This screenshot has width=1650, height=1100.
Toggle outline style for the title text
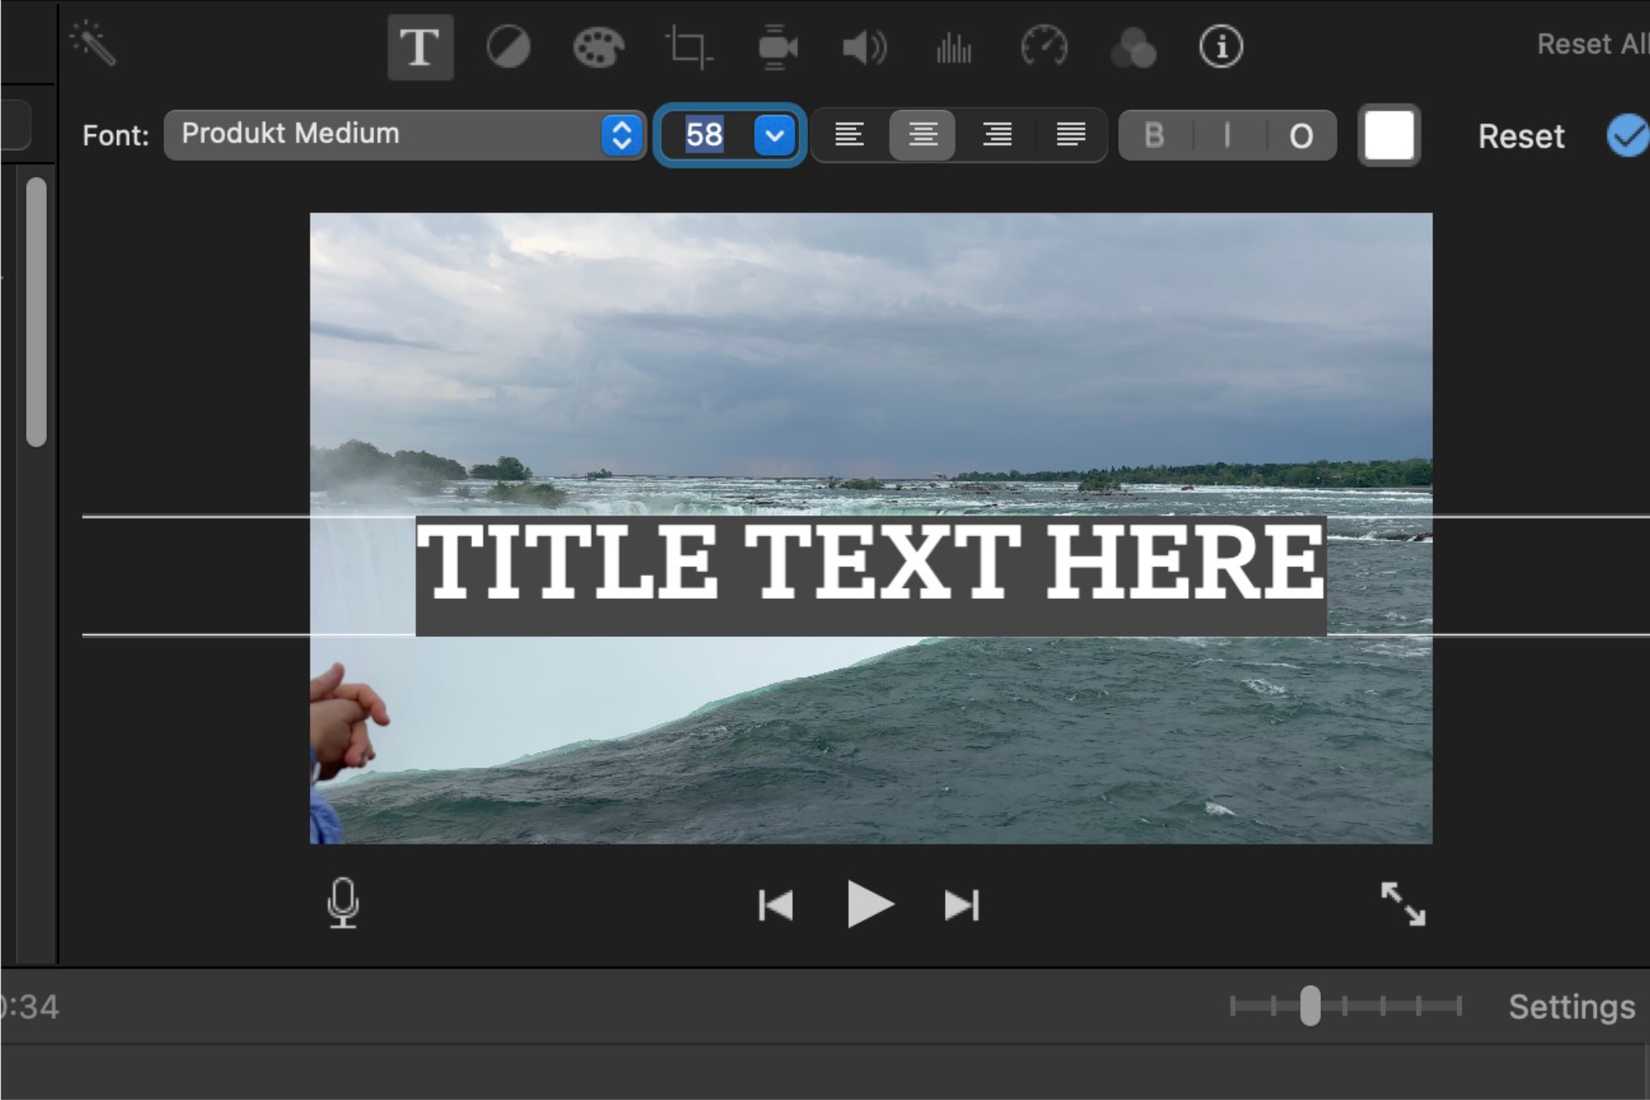1301,135
